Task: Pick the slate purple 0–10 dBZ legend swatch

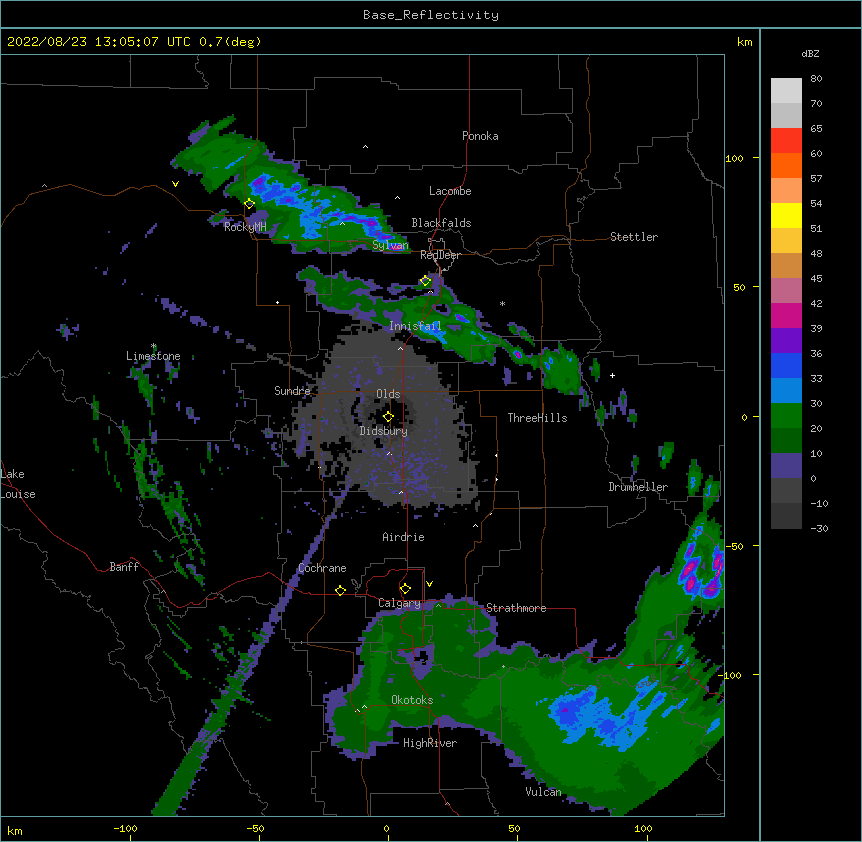Action: [x=786, y=466]
